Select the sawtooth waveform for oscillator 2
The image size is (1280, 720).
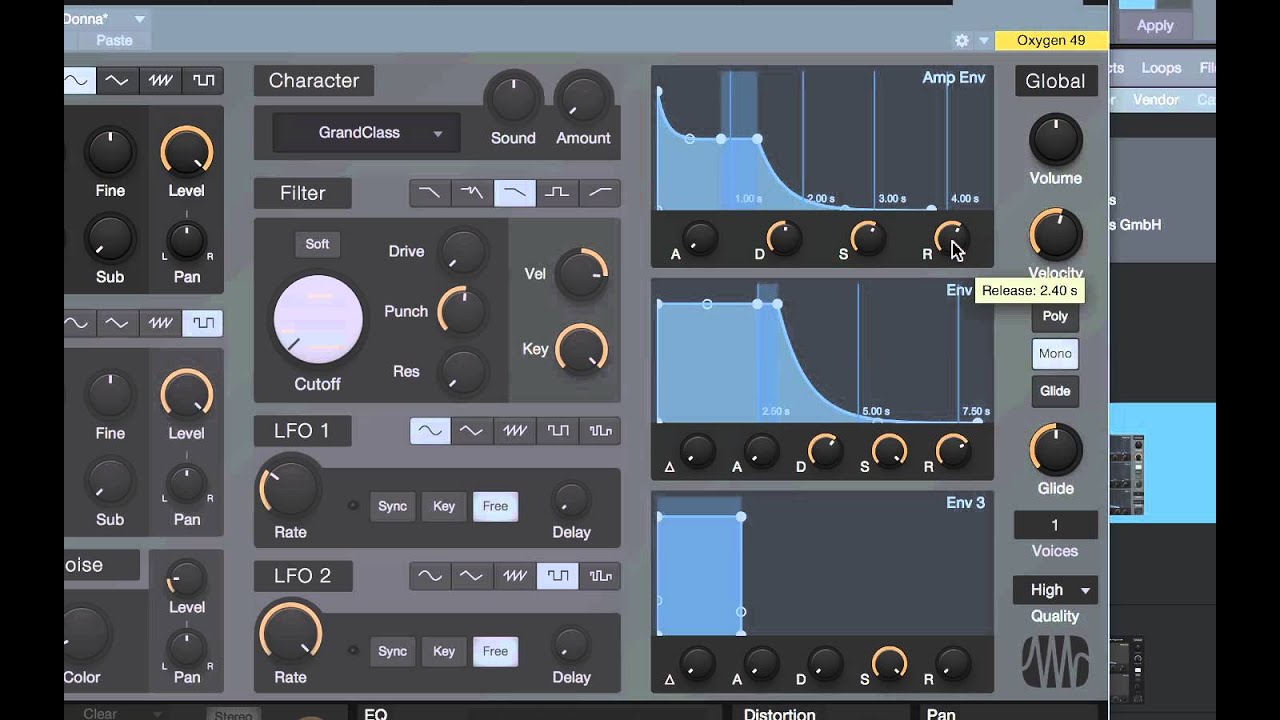pyautogui.click(x=160, y=323)
